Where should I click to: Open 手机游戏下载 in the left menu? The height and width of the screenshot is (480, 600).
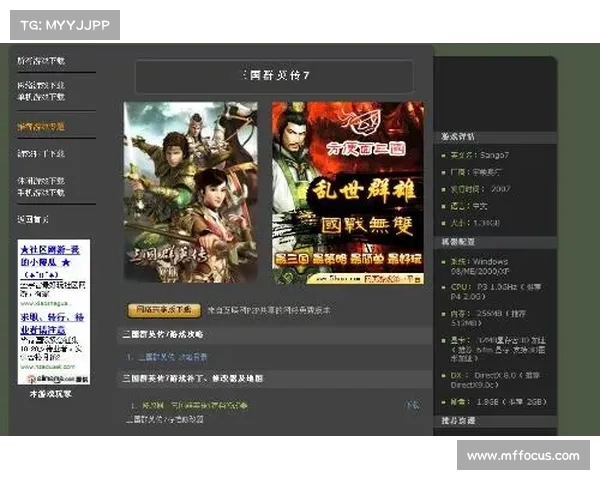[41, 192]
